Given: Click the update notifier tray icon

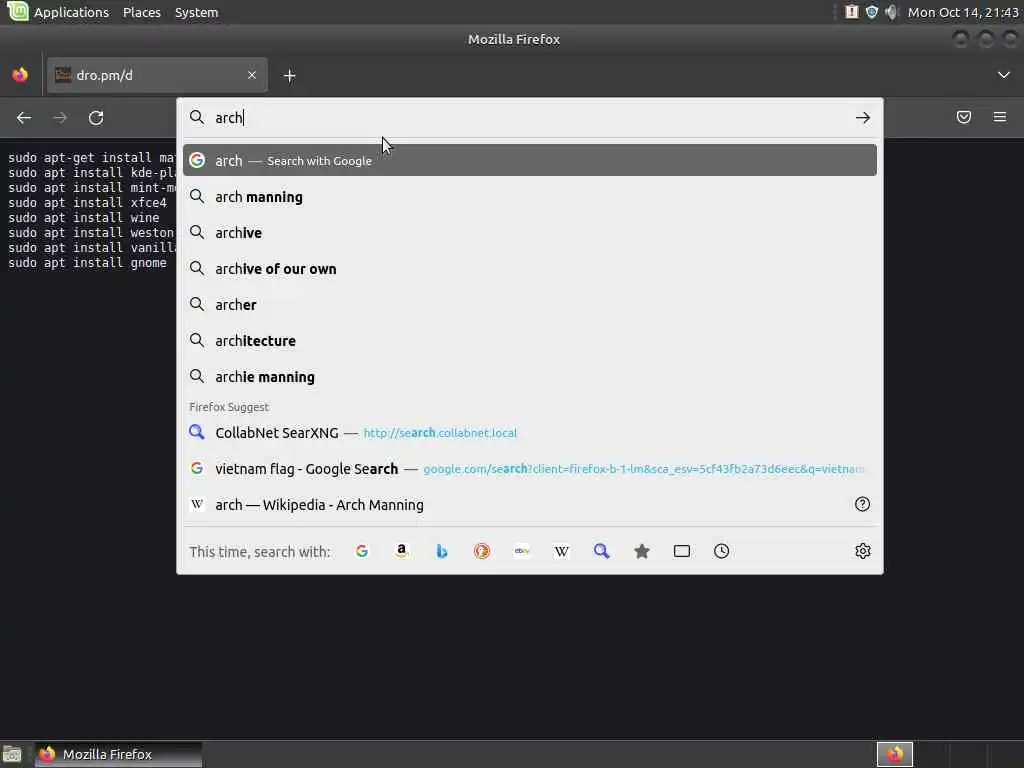Looking at the screenshot, I should (852, 12).
